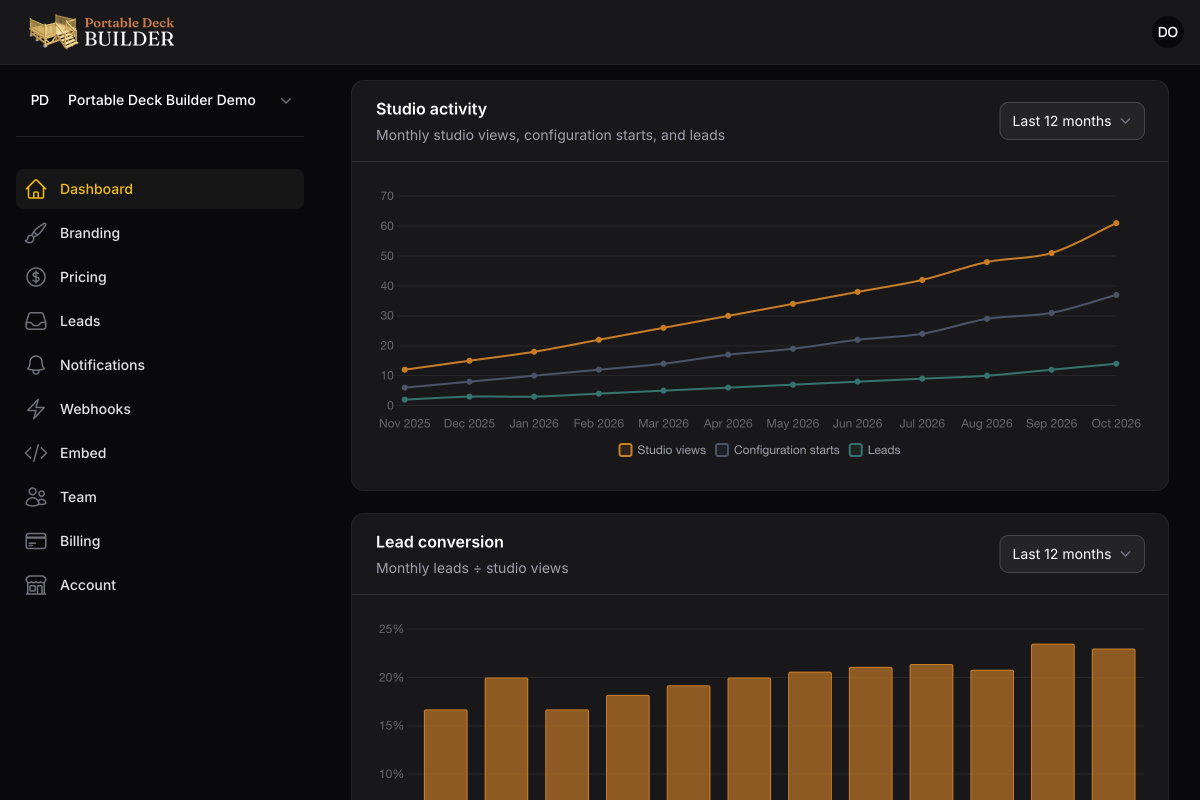
Task: Click the PD workspace badge
Action: [40, 100]
